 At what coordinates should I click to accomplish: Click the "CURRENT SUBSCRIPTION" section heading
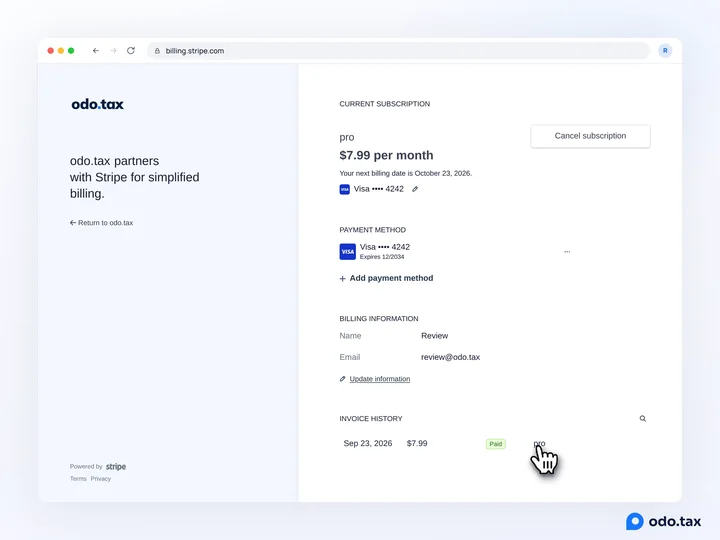click(385, 104)
